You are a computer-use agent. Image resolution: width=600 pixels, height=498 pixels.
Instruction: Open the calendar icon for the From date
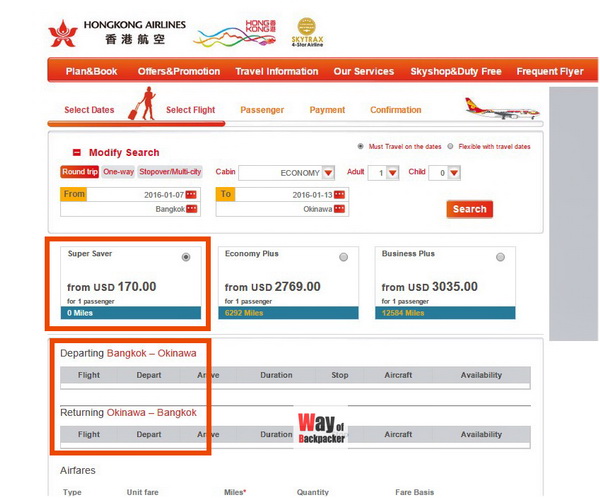click(x=191, y=194)
